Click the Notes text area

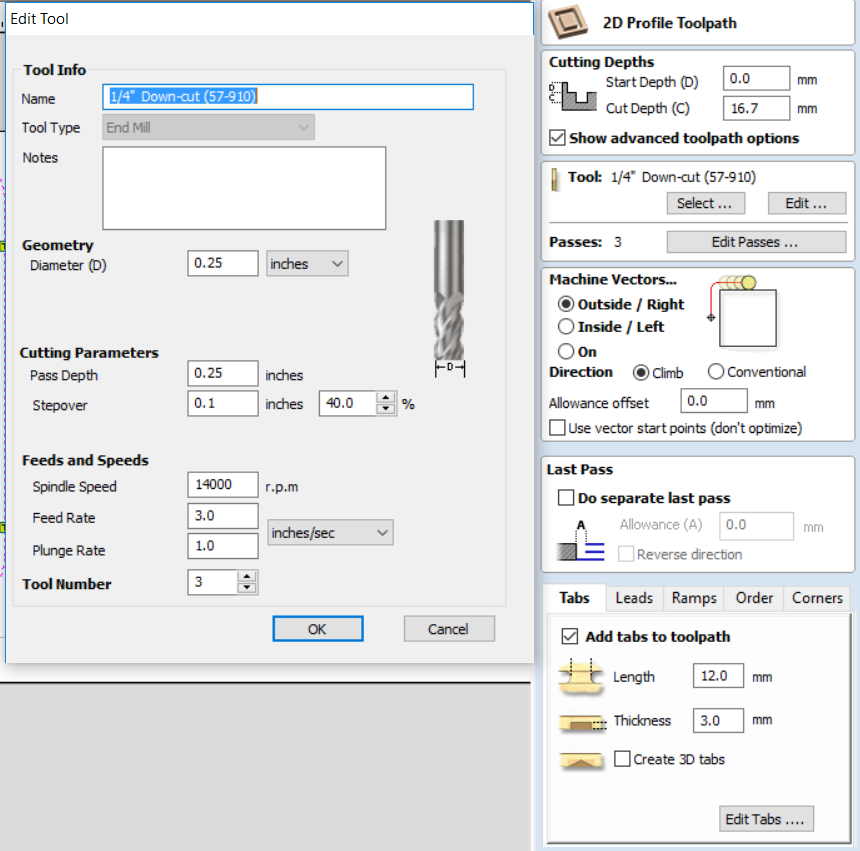[244, 188]
